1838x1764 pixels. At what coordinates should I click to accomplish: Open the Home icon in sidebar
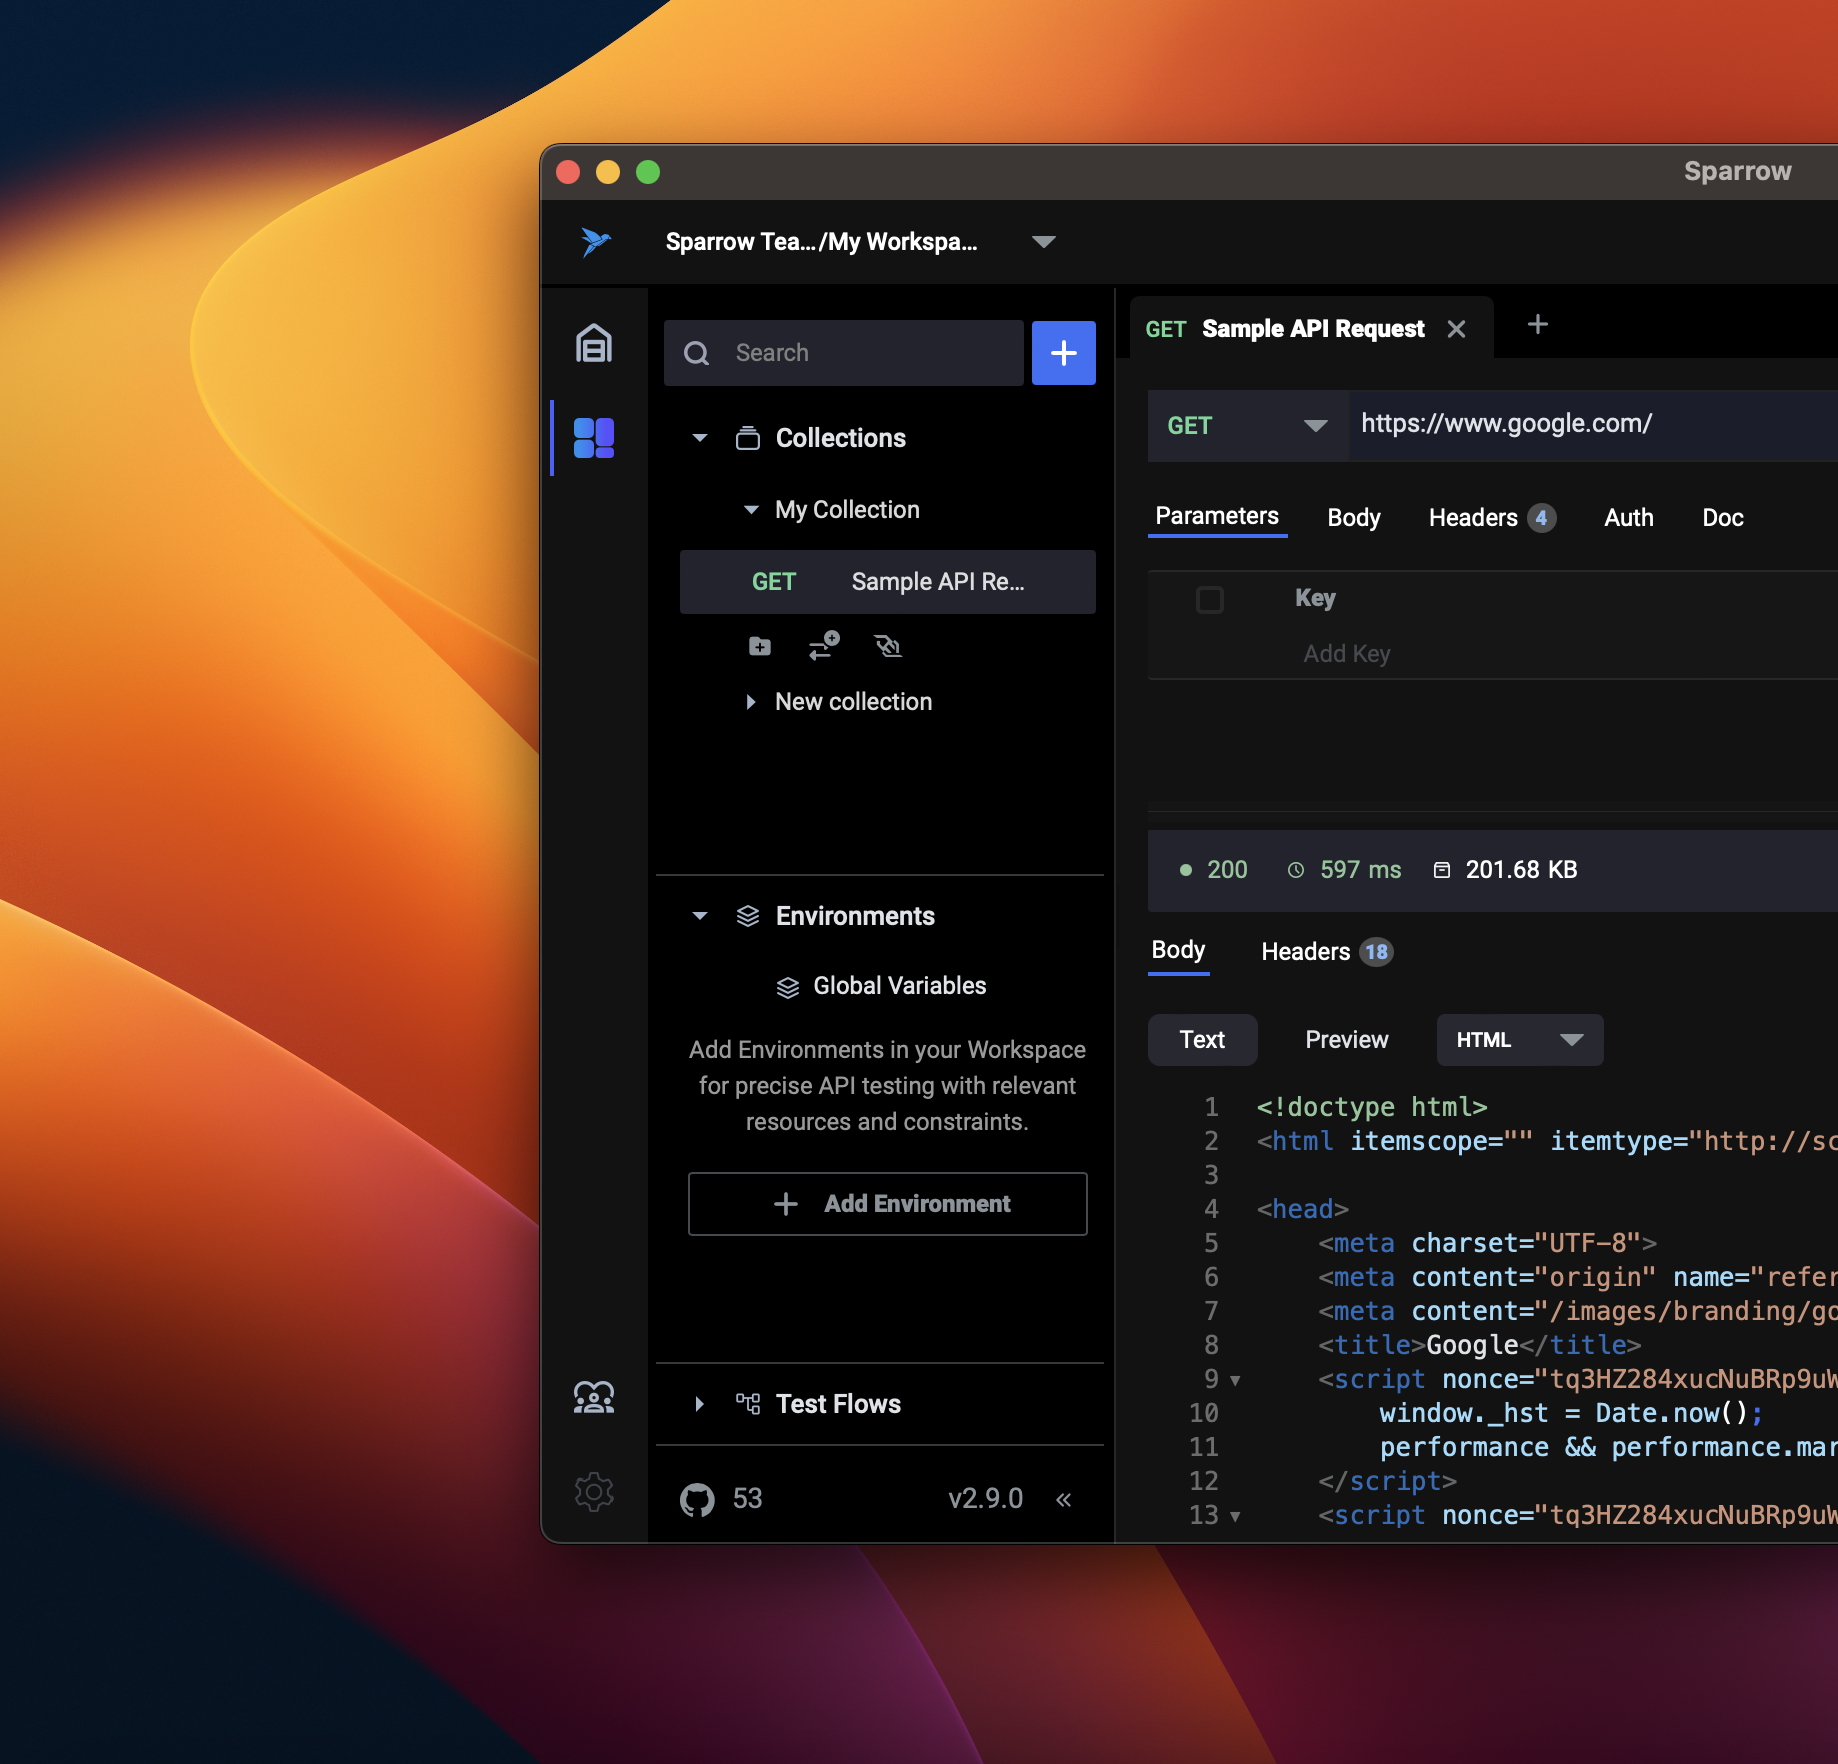click(x=594, y=344)
